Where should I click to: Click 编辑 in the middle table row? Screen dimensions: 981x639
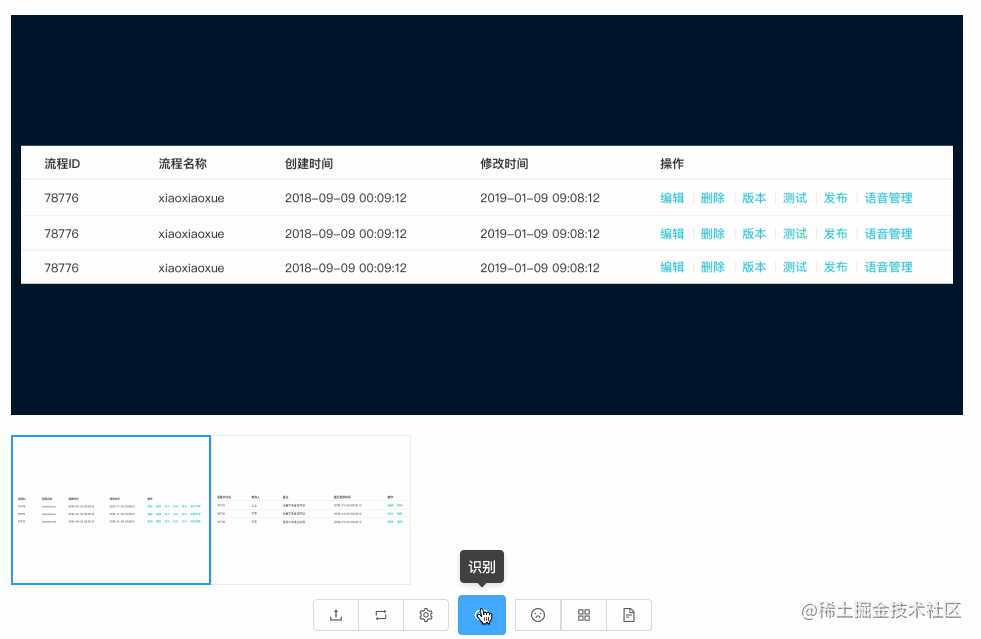[x=672, y=234]
